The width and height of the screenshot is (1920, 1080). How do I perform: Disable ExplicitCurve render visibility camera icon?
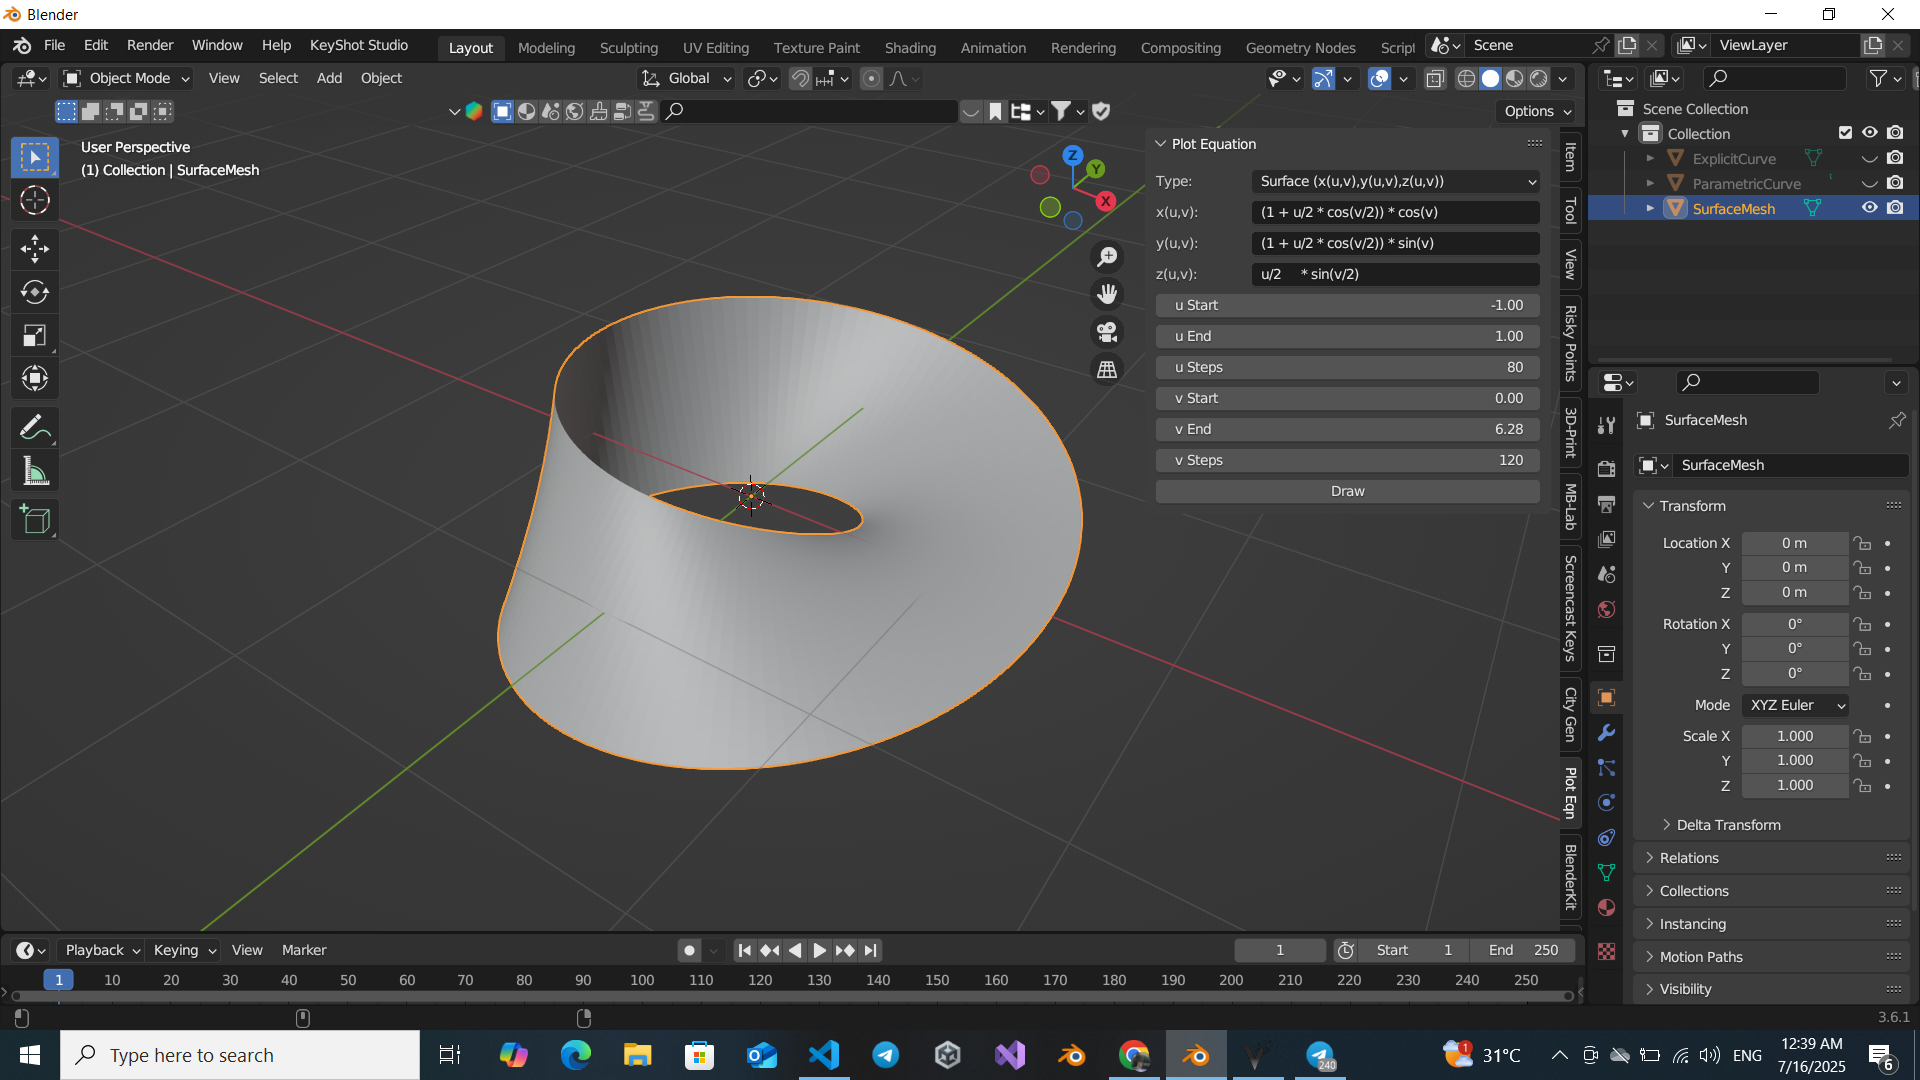[x=1895, y=157]
